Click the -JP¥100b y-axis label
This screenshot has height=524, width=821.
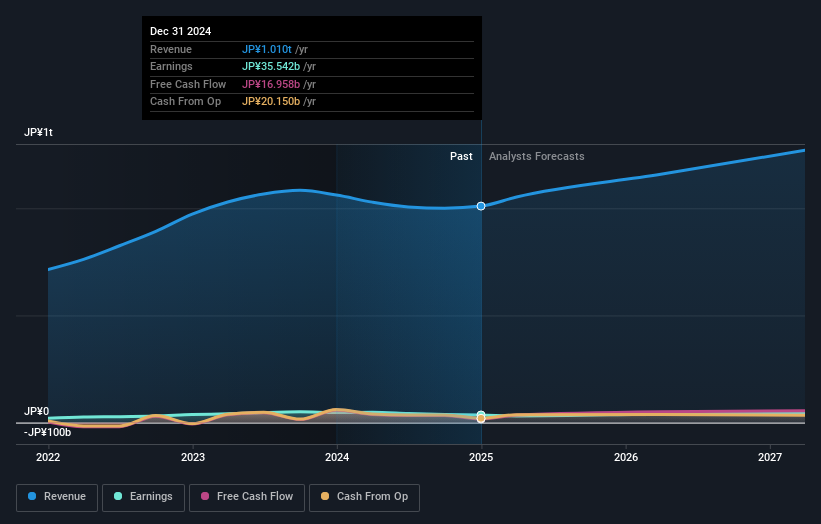pyautogui.click(x=47, y=432)
